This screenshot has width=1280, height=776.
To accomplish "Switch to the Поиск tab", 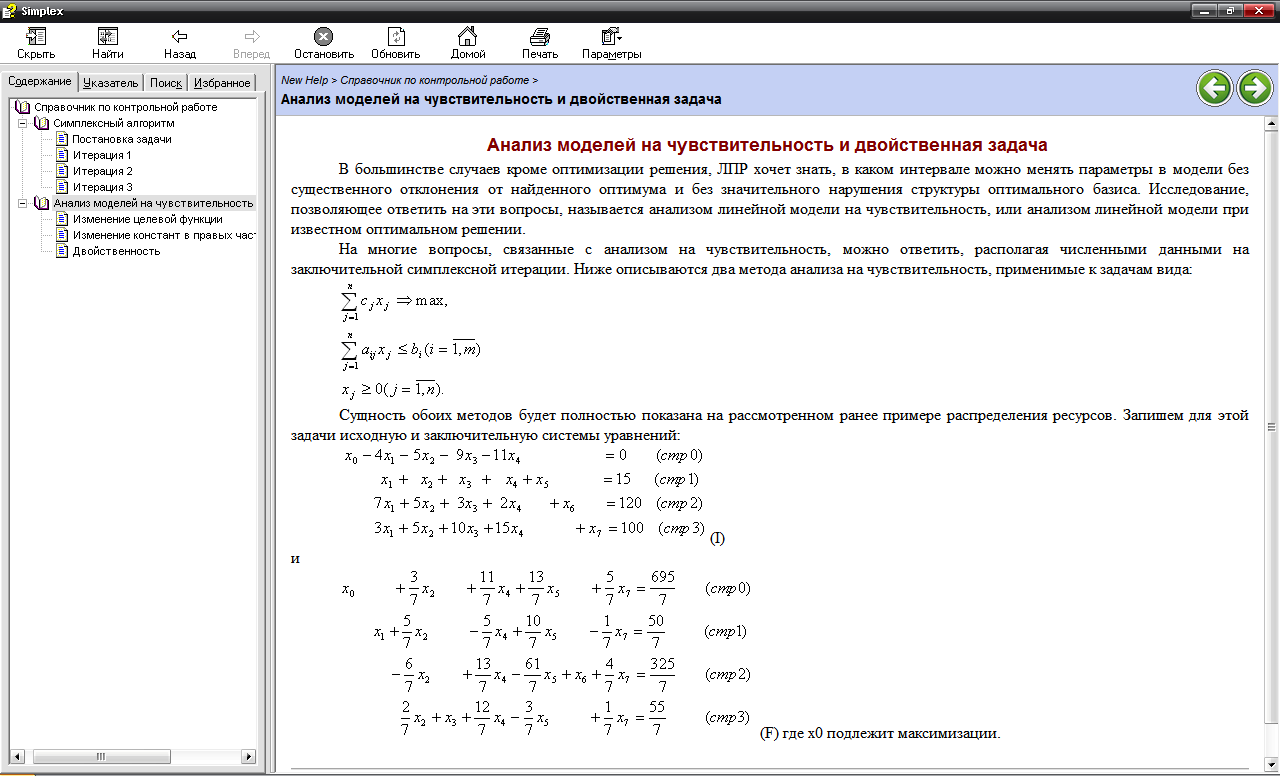I will point(166,83).
